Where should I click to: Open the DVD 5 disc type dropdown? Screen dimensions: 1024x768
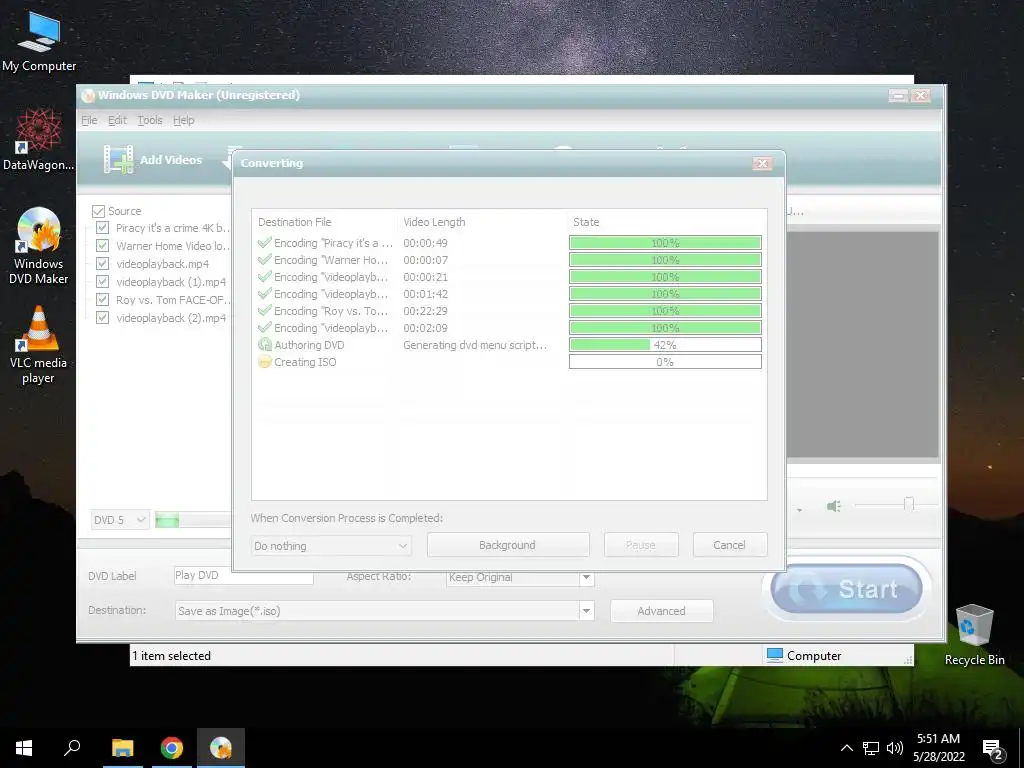click(121, 520)
